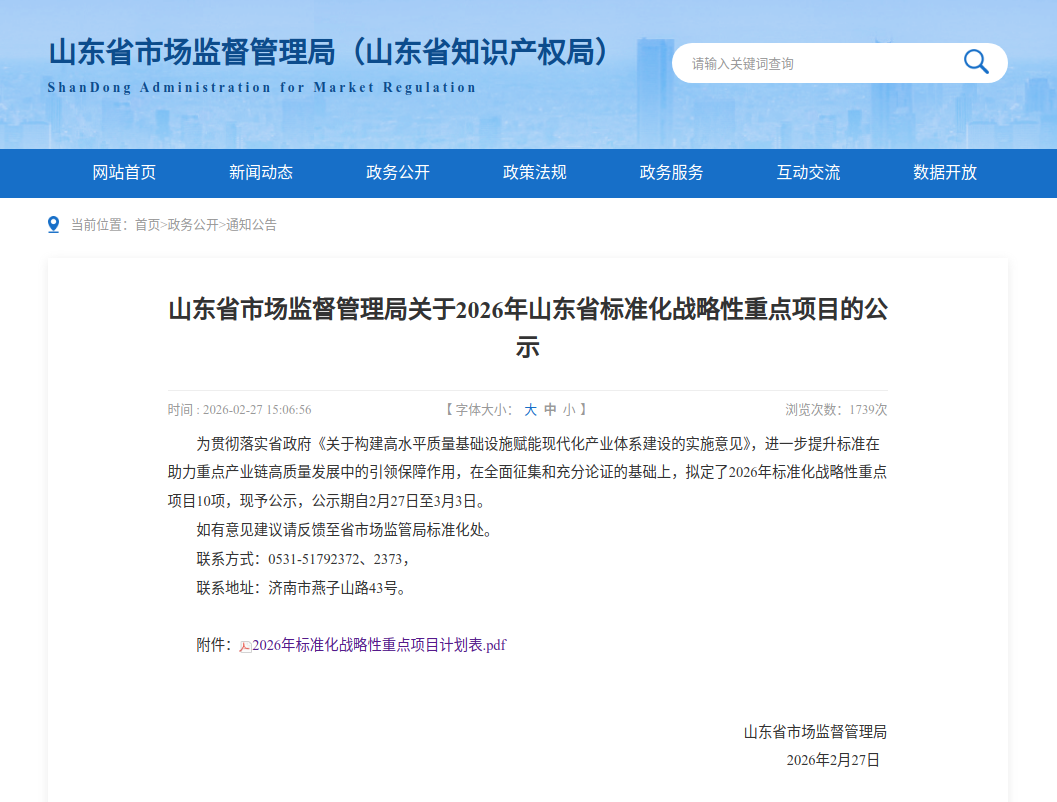Screen dimensions: 1057x802
Task: Click the search magnifier icon
Action: pyautogui.click(x=975, y=62)
